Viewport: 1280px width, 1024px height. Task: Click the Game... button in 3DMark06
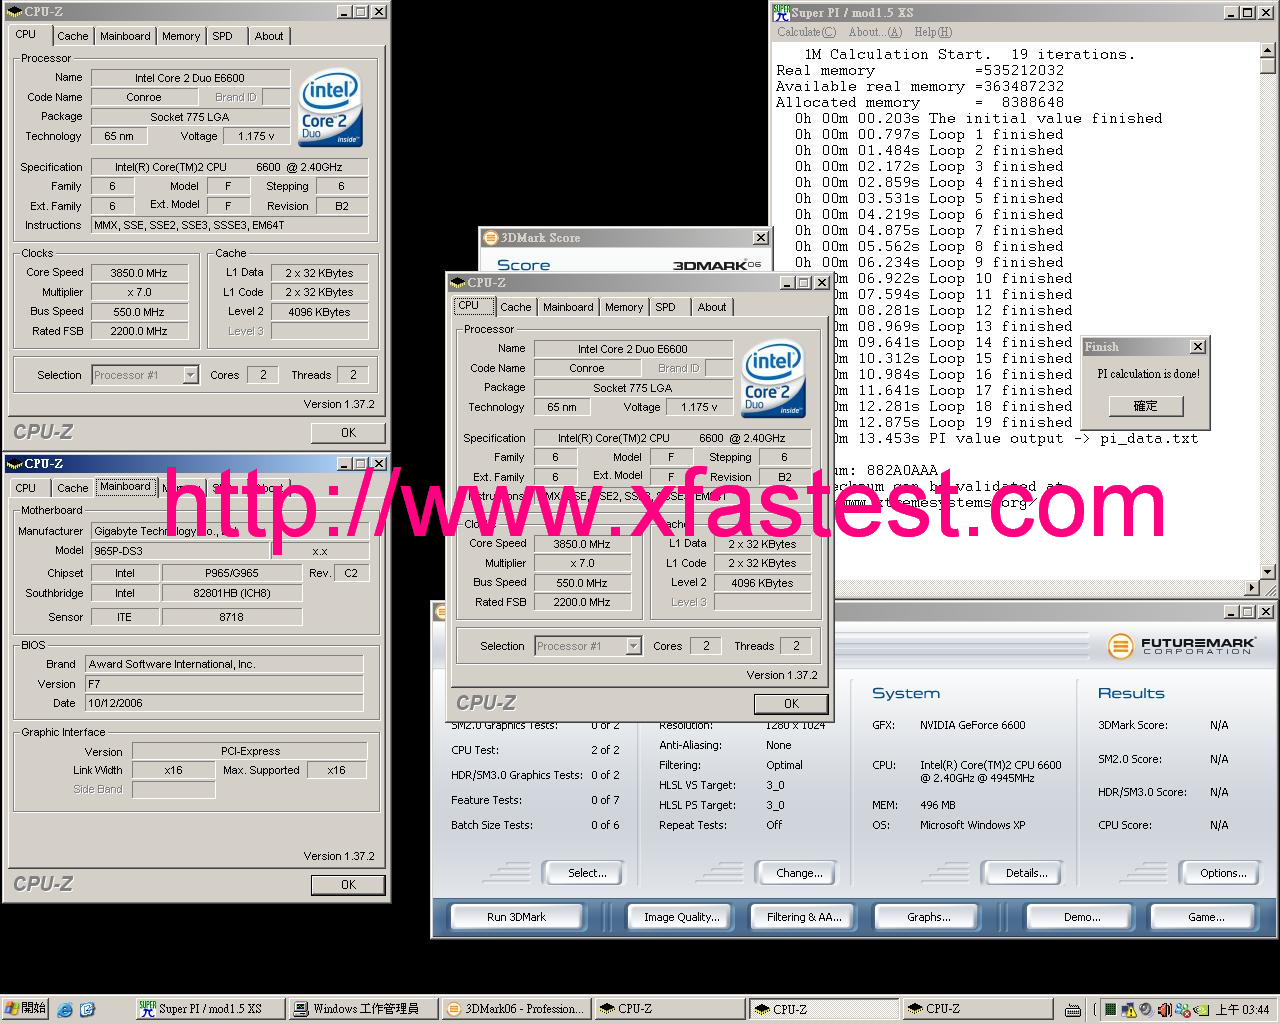1205,917
